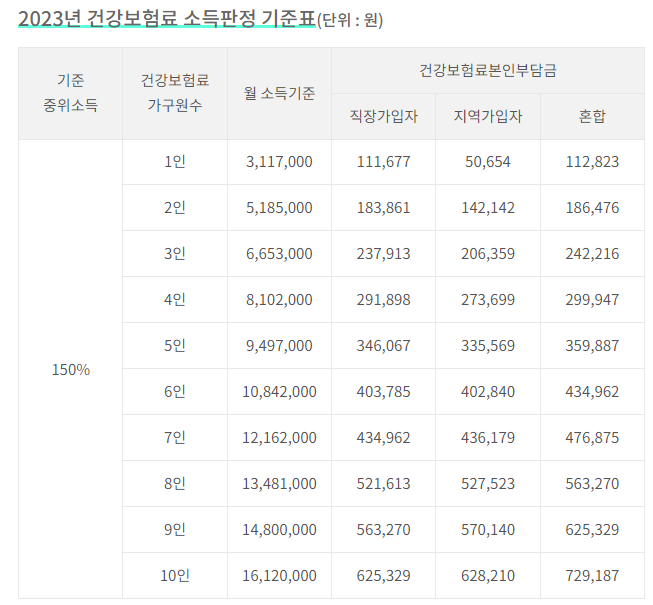Select the 402,840 cell
The width and height of the screenshot is (653, 605).
click(488, 391)
